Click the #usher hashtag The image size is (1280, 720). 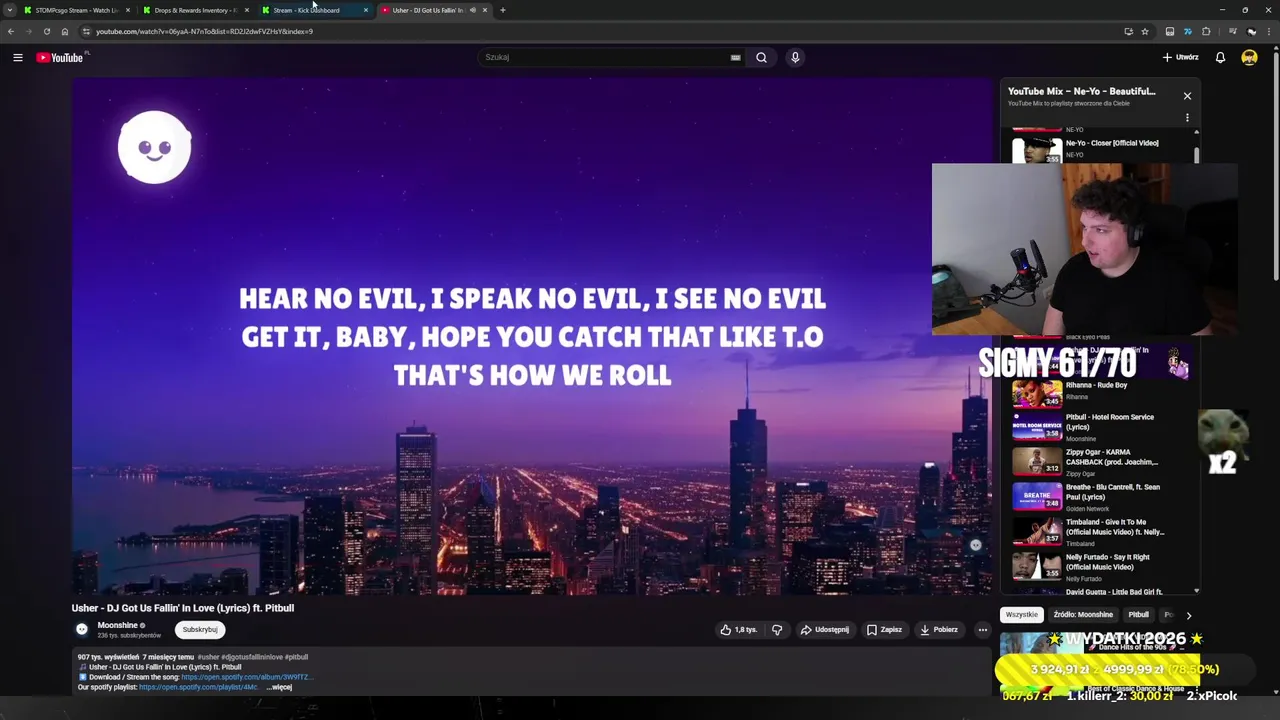(208, 657)
